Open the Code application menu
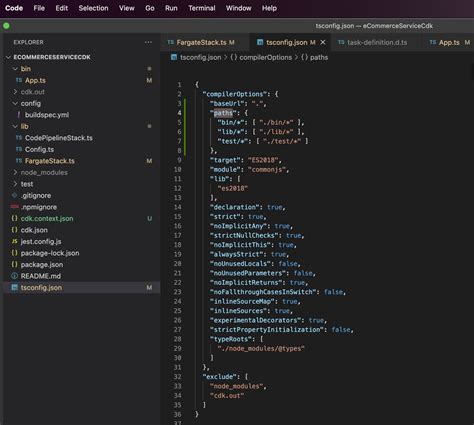Viewport: 474px width, 425px height. tap(14, 8)
